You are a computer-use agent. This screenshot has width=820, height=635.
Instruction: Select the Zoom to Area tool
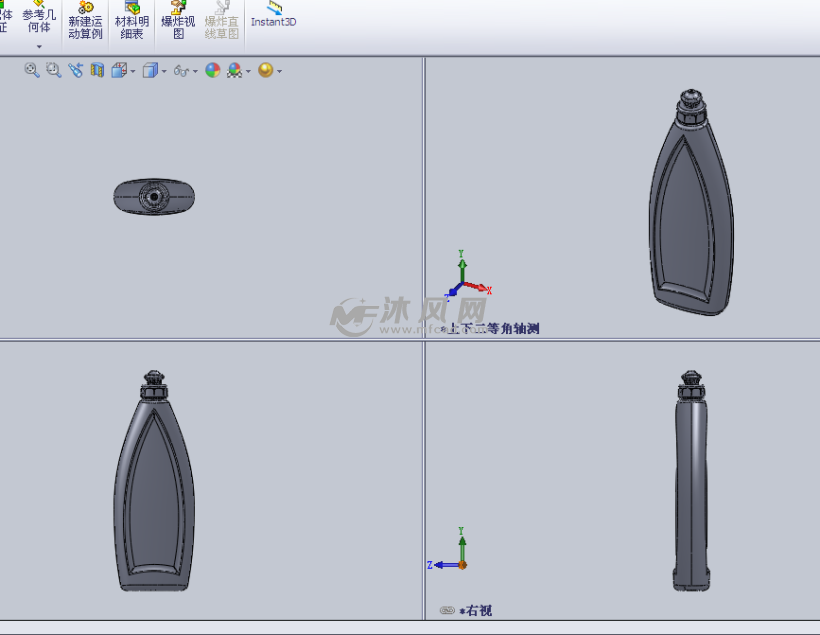point(51,70)
